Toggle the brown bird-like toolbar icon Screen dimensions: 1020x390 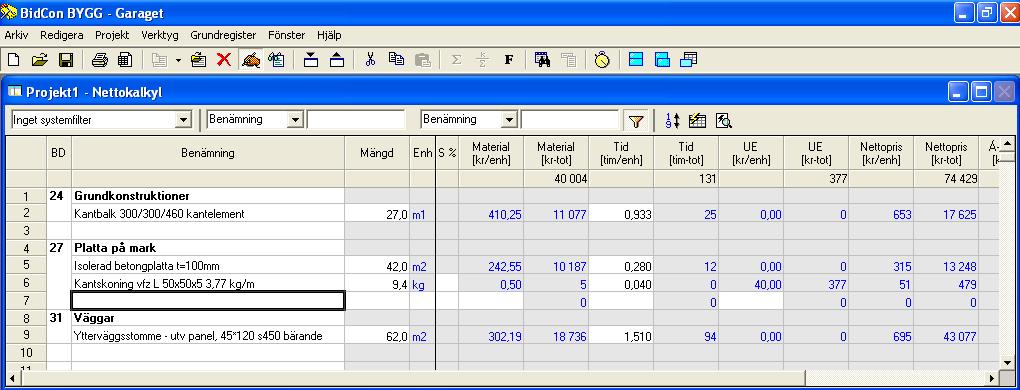pyautogui.click(x=250, y=60)
